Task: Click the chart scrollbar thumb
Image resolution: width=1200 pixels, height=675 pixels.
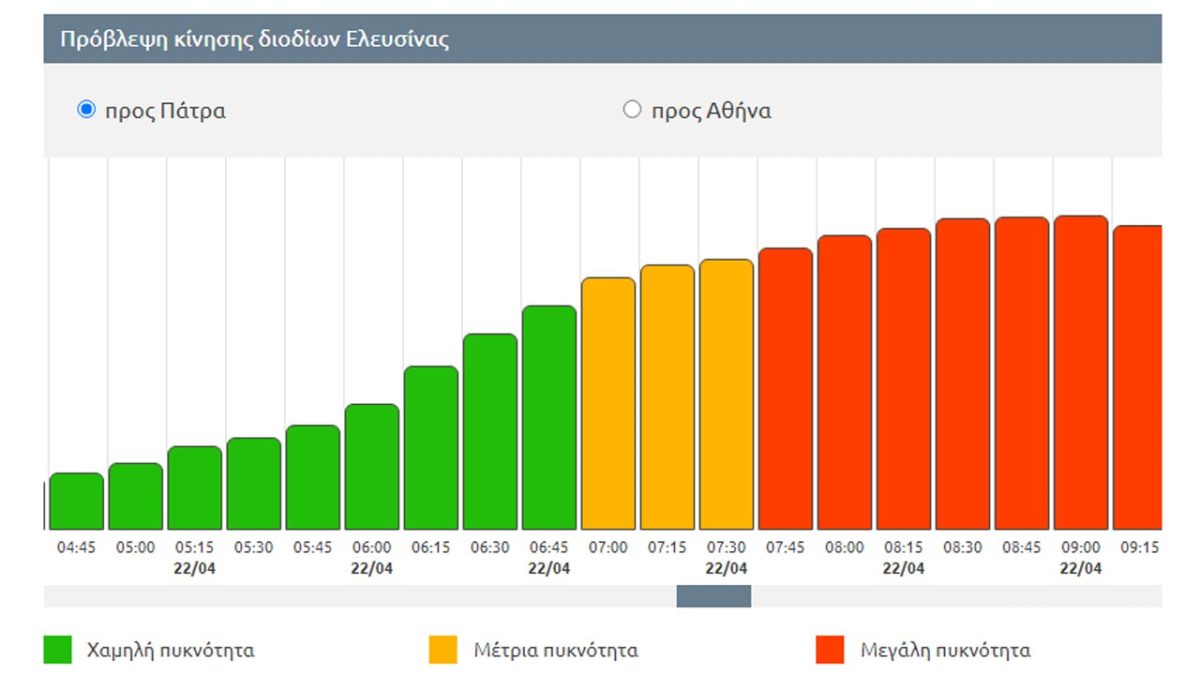Action: click(x=713, y=596)
